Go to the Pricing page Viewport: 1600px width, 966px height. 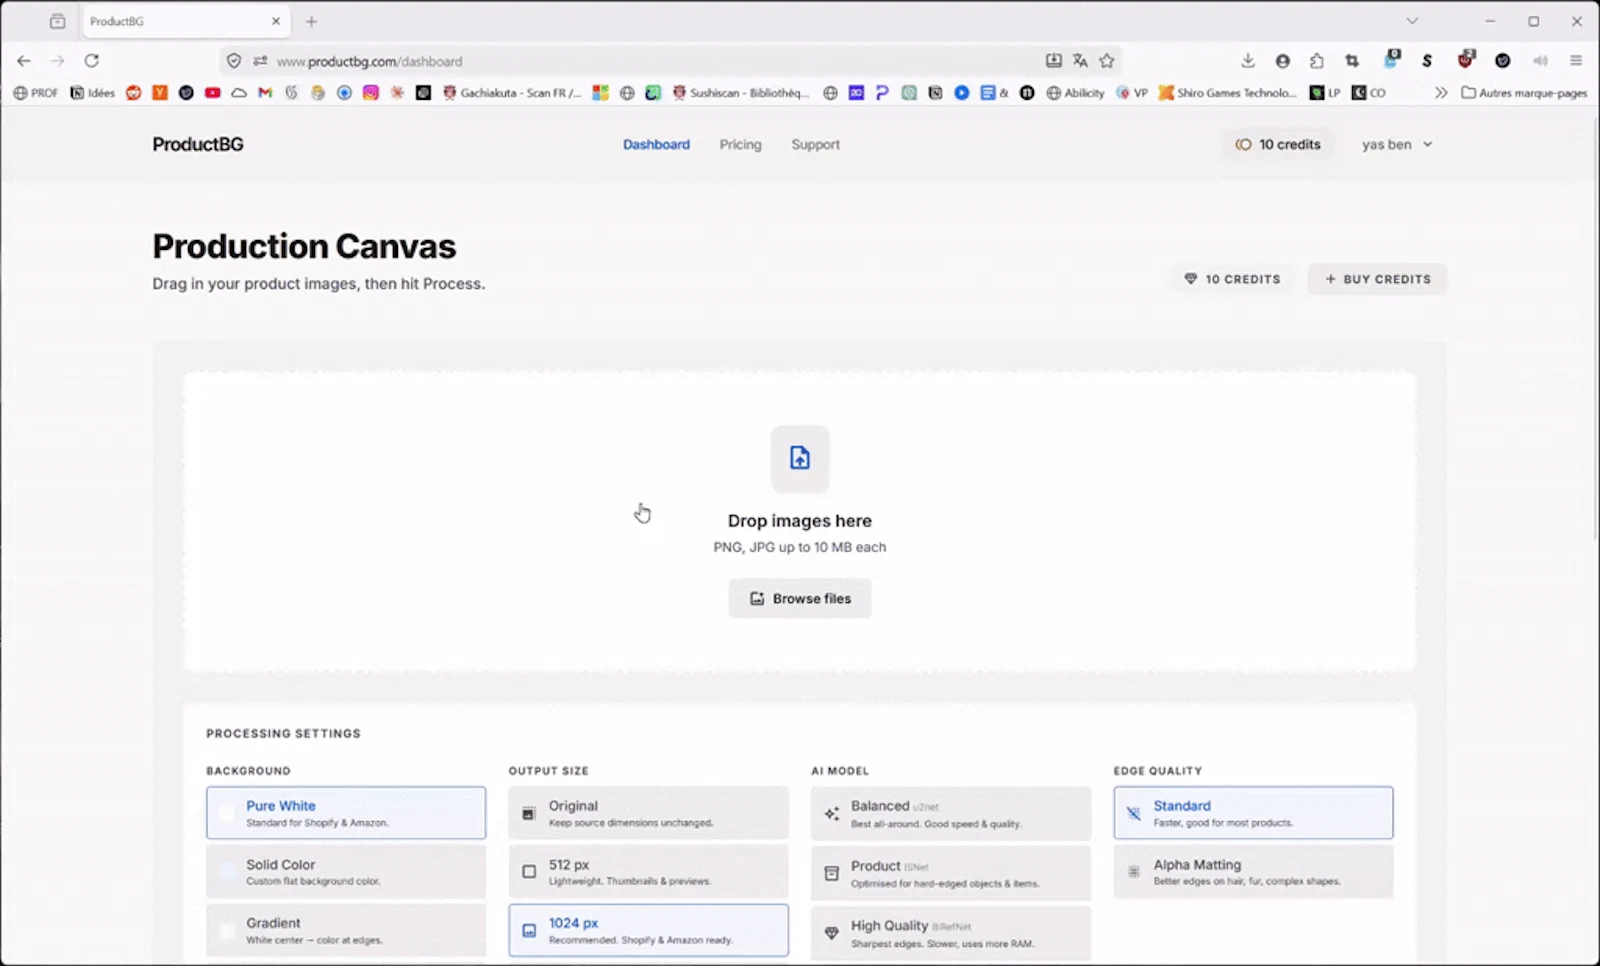click(x=740, y=144)
